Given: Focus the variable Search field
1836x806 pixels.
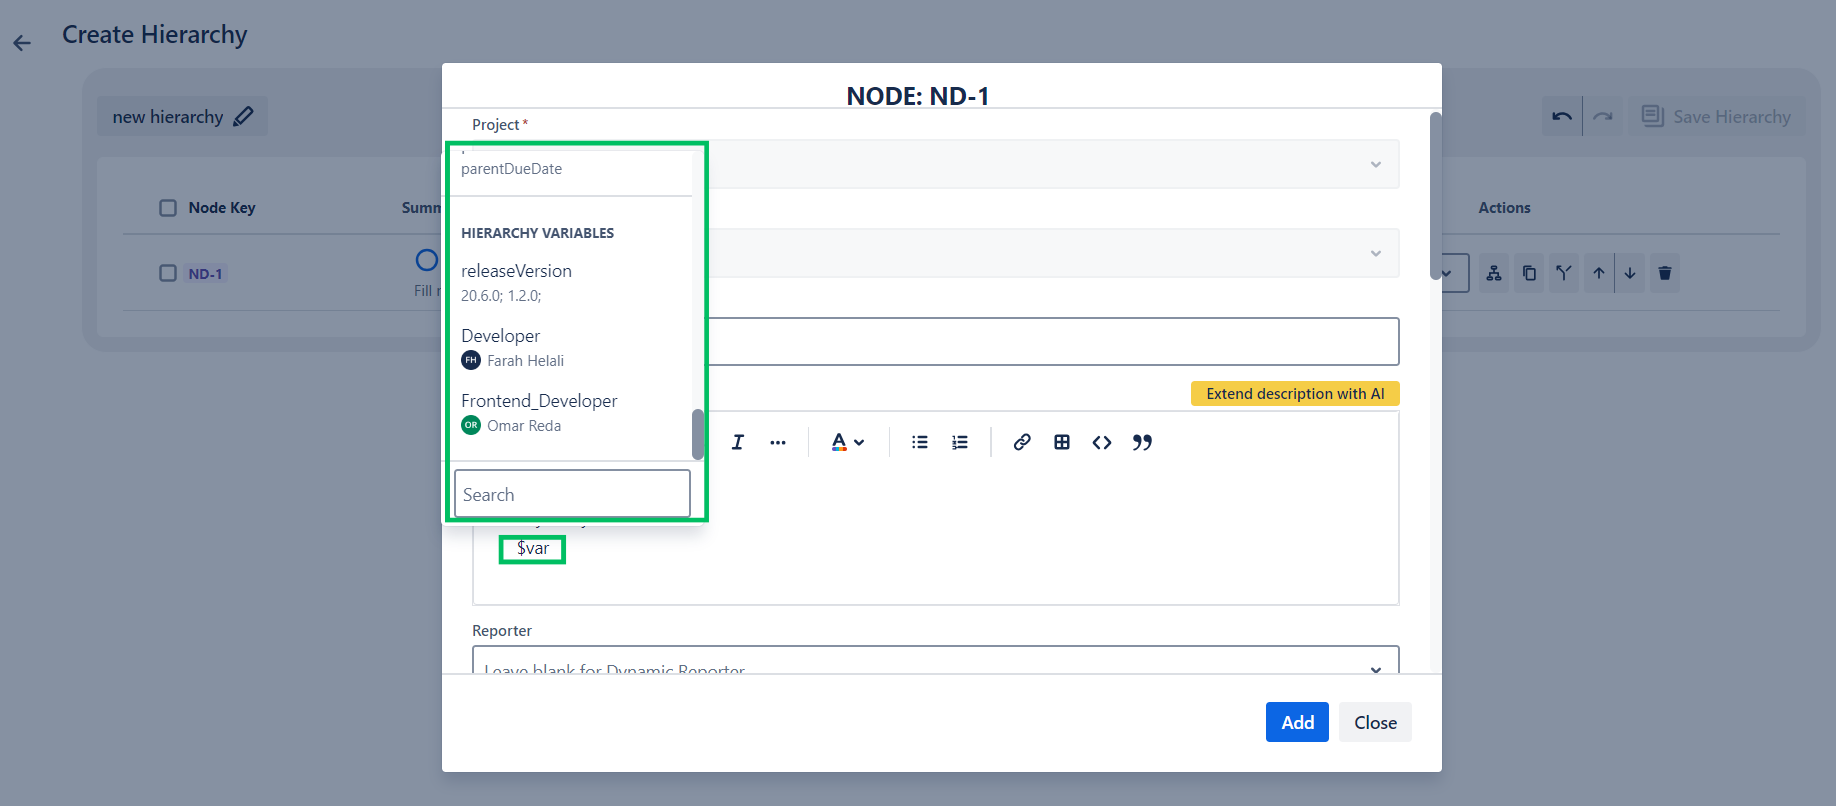Looking at the screenshot, I should [x=572, y=495].
